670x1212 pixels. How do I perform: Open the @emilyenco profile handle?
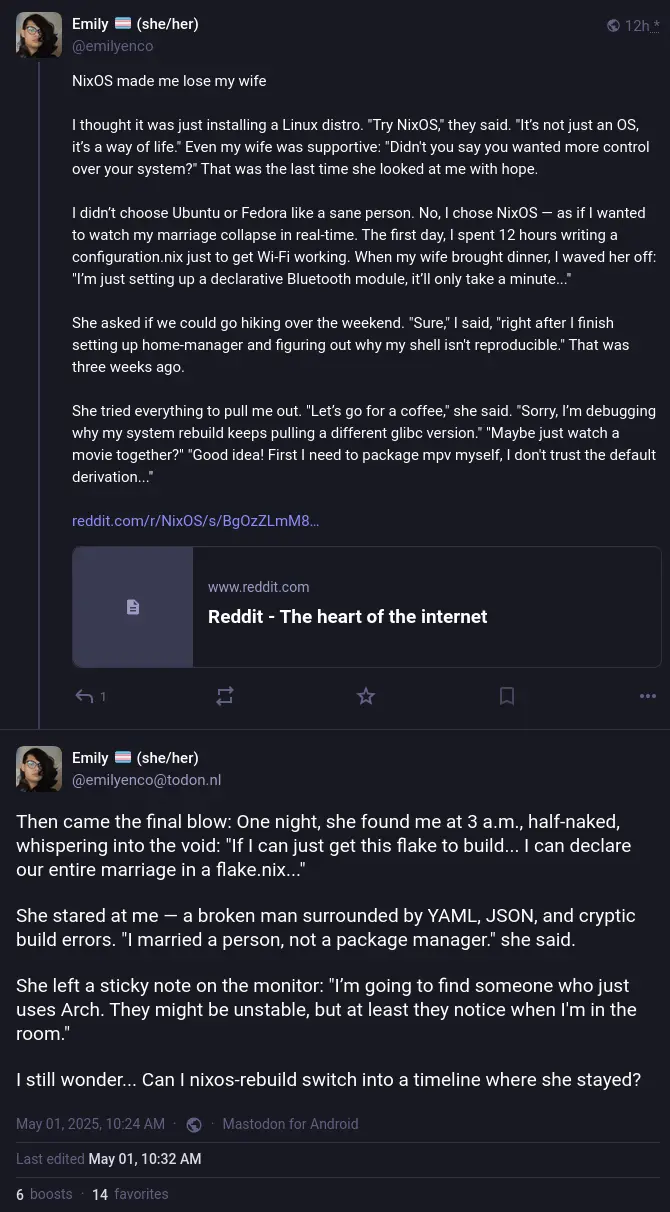[112, 46]
